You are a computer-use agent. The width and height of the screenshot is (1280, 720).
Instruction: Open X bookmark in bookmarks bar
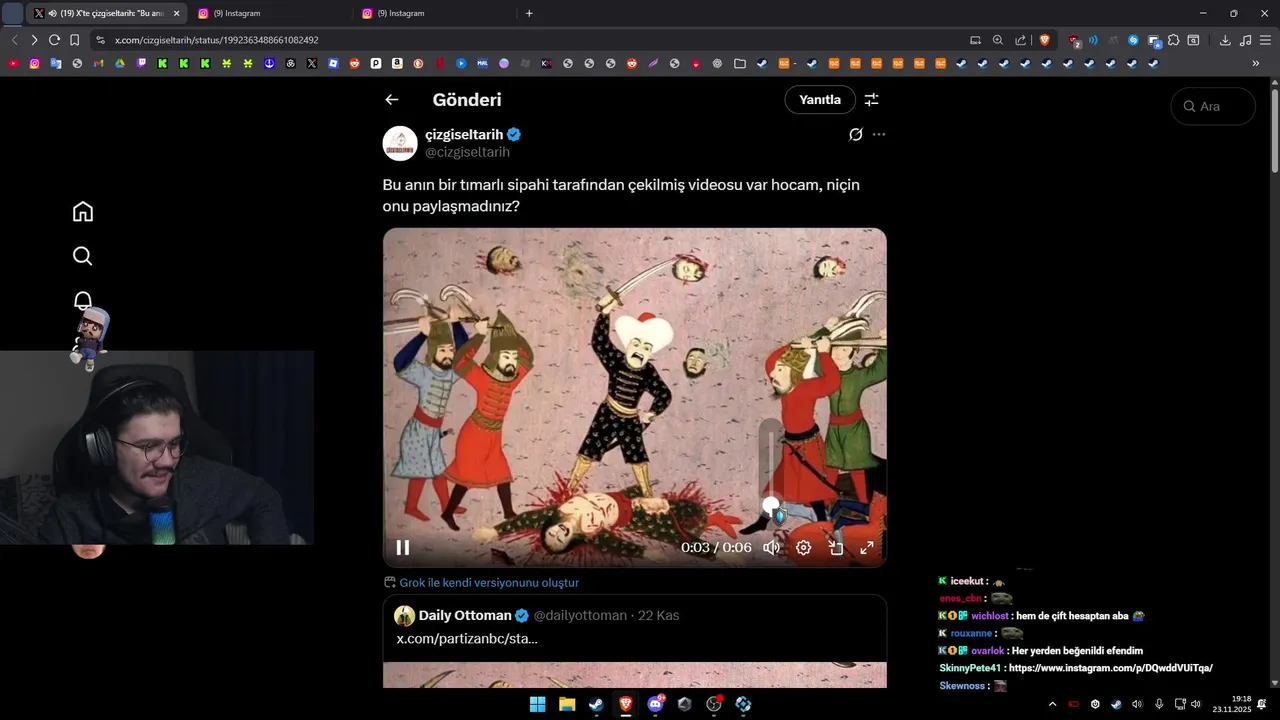coord(312,63)
